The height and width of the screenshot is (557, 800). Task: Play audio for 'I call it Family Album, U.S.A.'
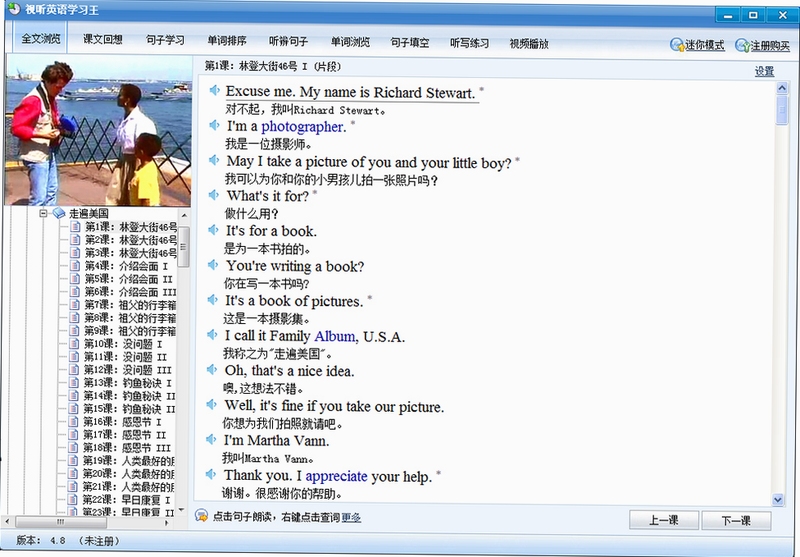pos(212,335)
